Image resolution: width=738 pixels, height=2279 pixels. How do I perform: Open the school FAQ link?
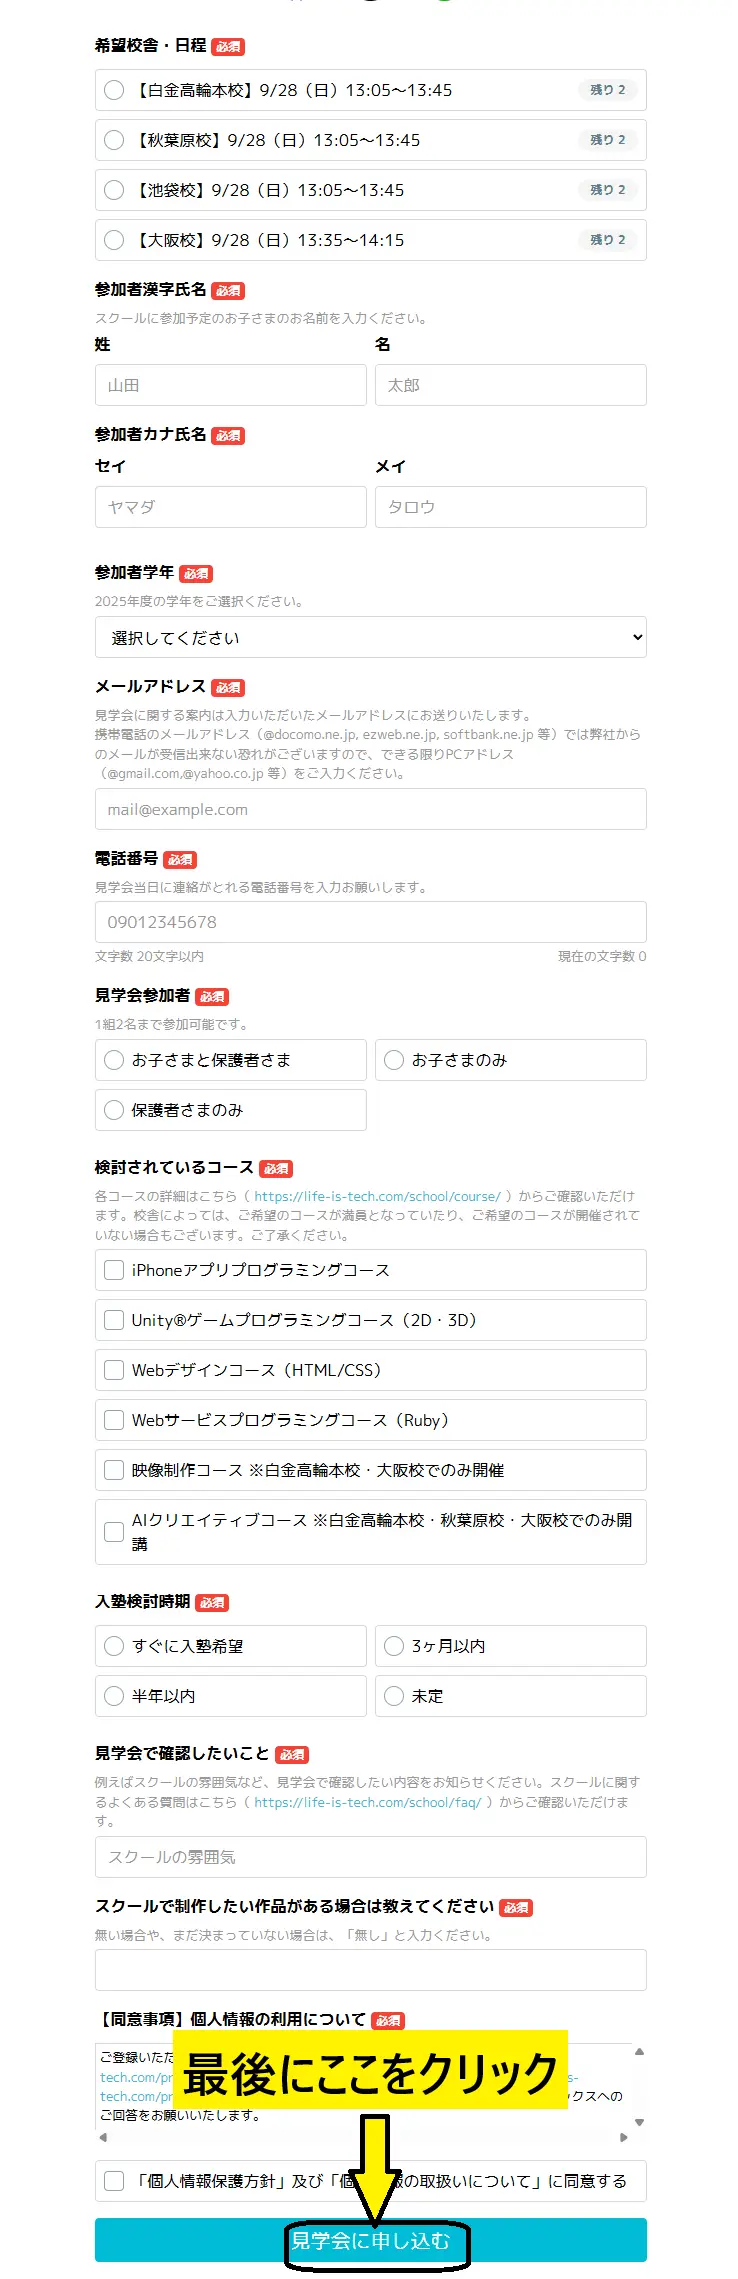coord(367,1802)
